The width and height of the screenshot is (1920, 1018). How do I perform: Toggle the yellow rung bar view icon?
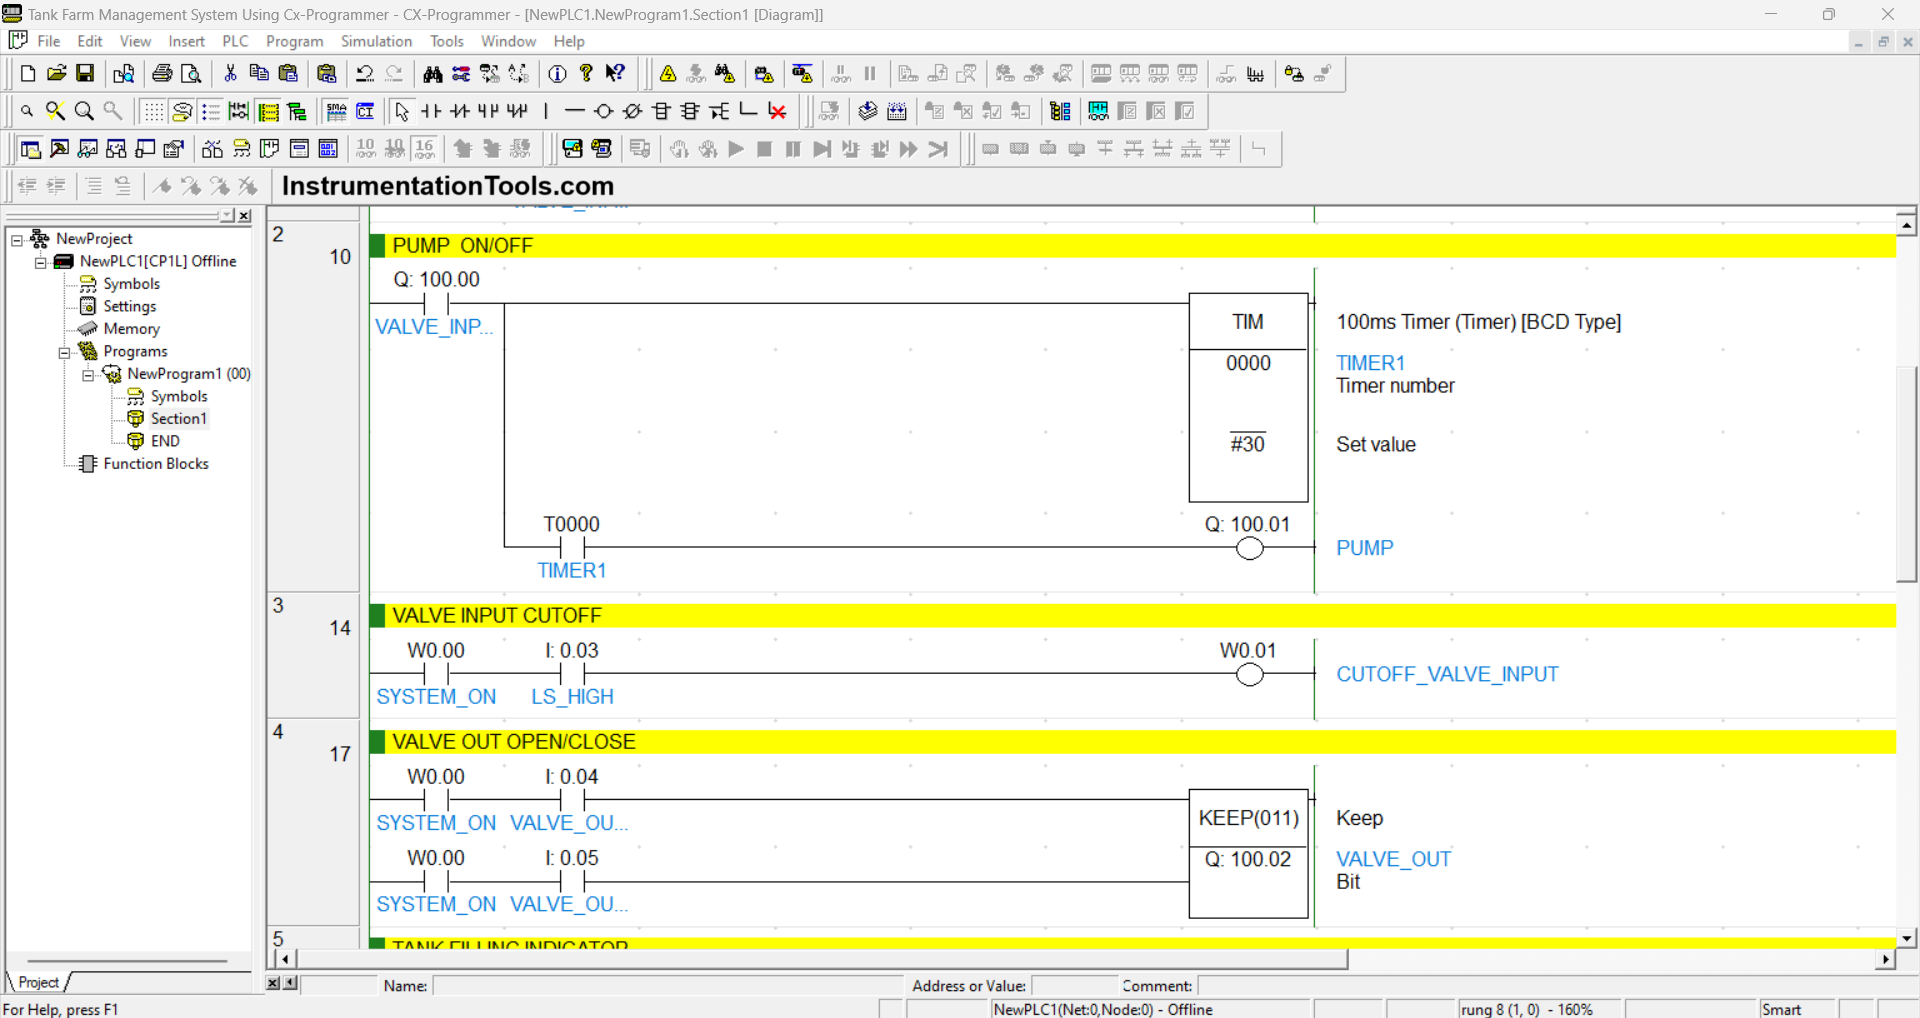269,111
